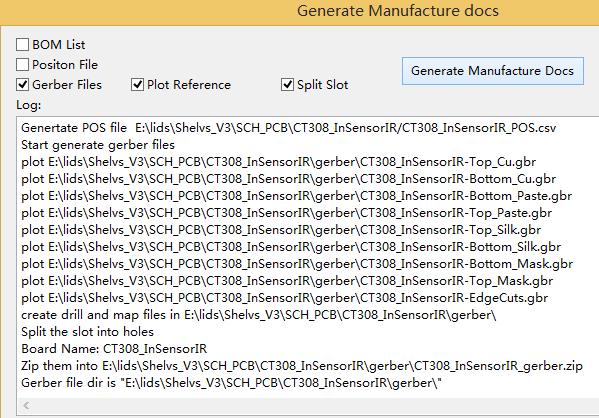Enable the BOM List checkbox

tap(23, 45)
